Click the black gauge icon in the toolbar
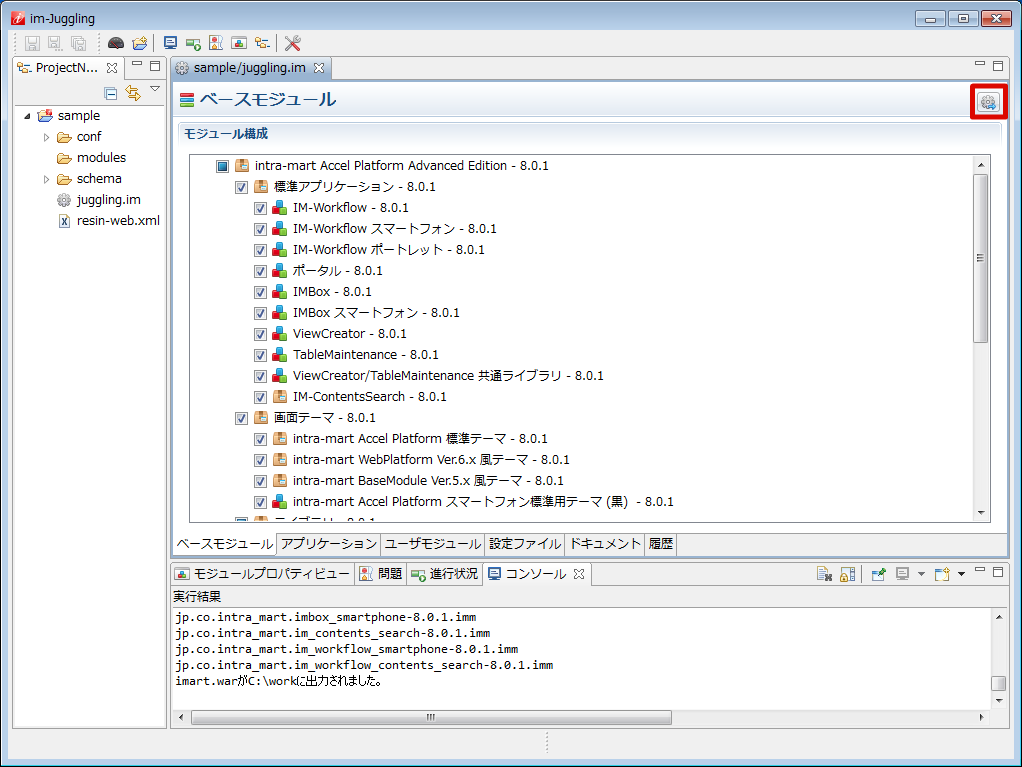The width and height of the screenshot is (1022, 767). point(116,43)
